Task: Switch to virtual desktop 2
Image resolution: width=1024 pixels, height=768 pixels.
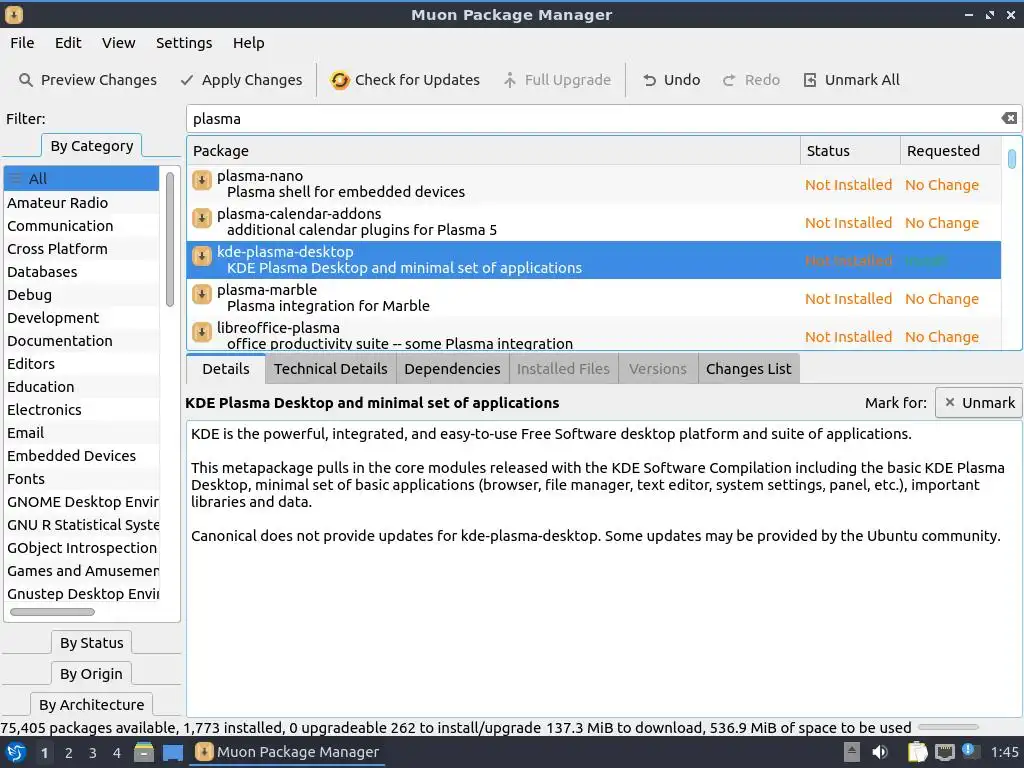Action: 69,753
